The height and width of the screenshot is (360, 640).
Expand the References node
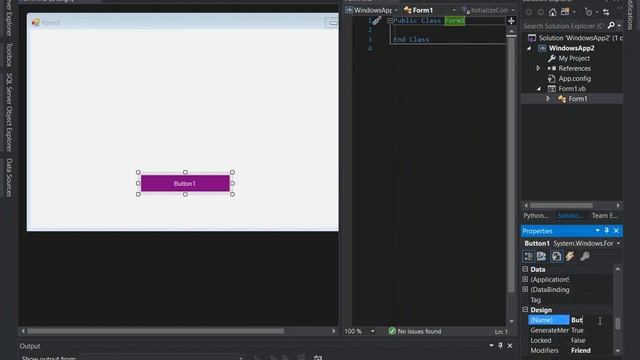(x=538, y=69)
